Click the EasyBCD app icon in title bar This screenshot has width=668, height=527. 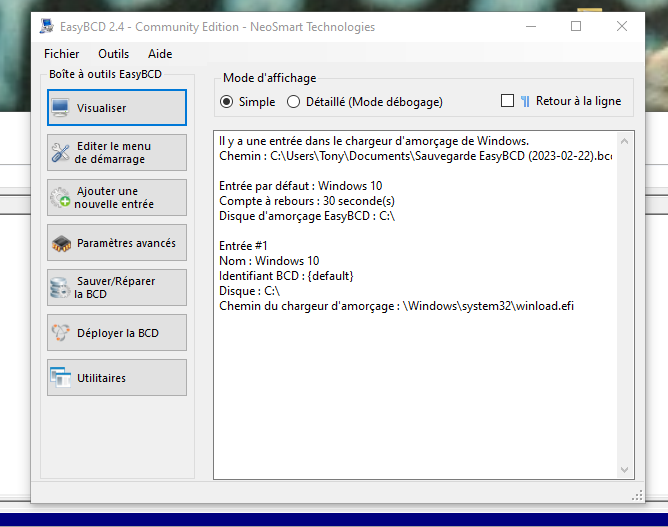click(46, 26)
